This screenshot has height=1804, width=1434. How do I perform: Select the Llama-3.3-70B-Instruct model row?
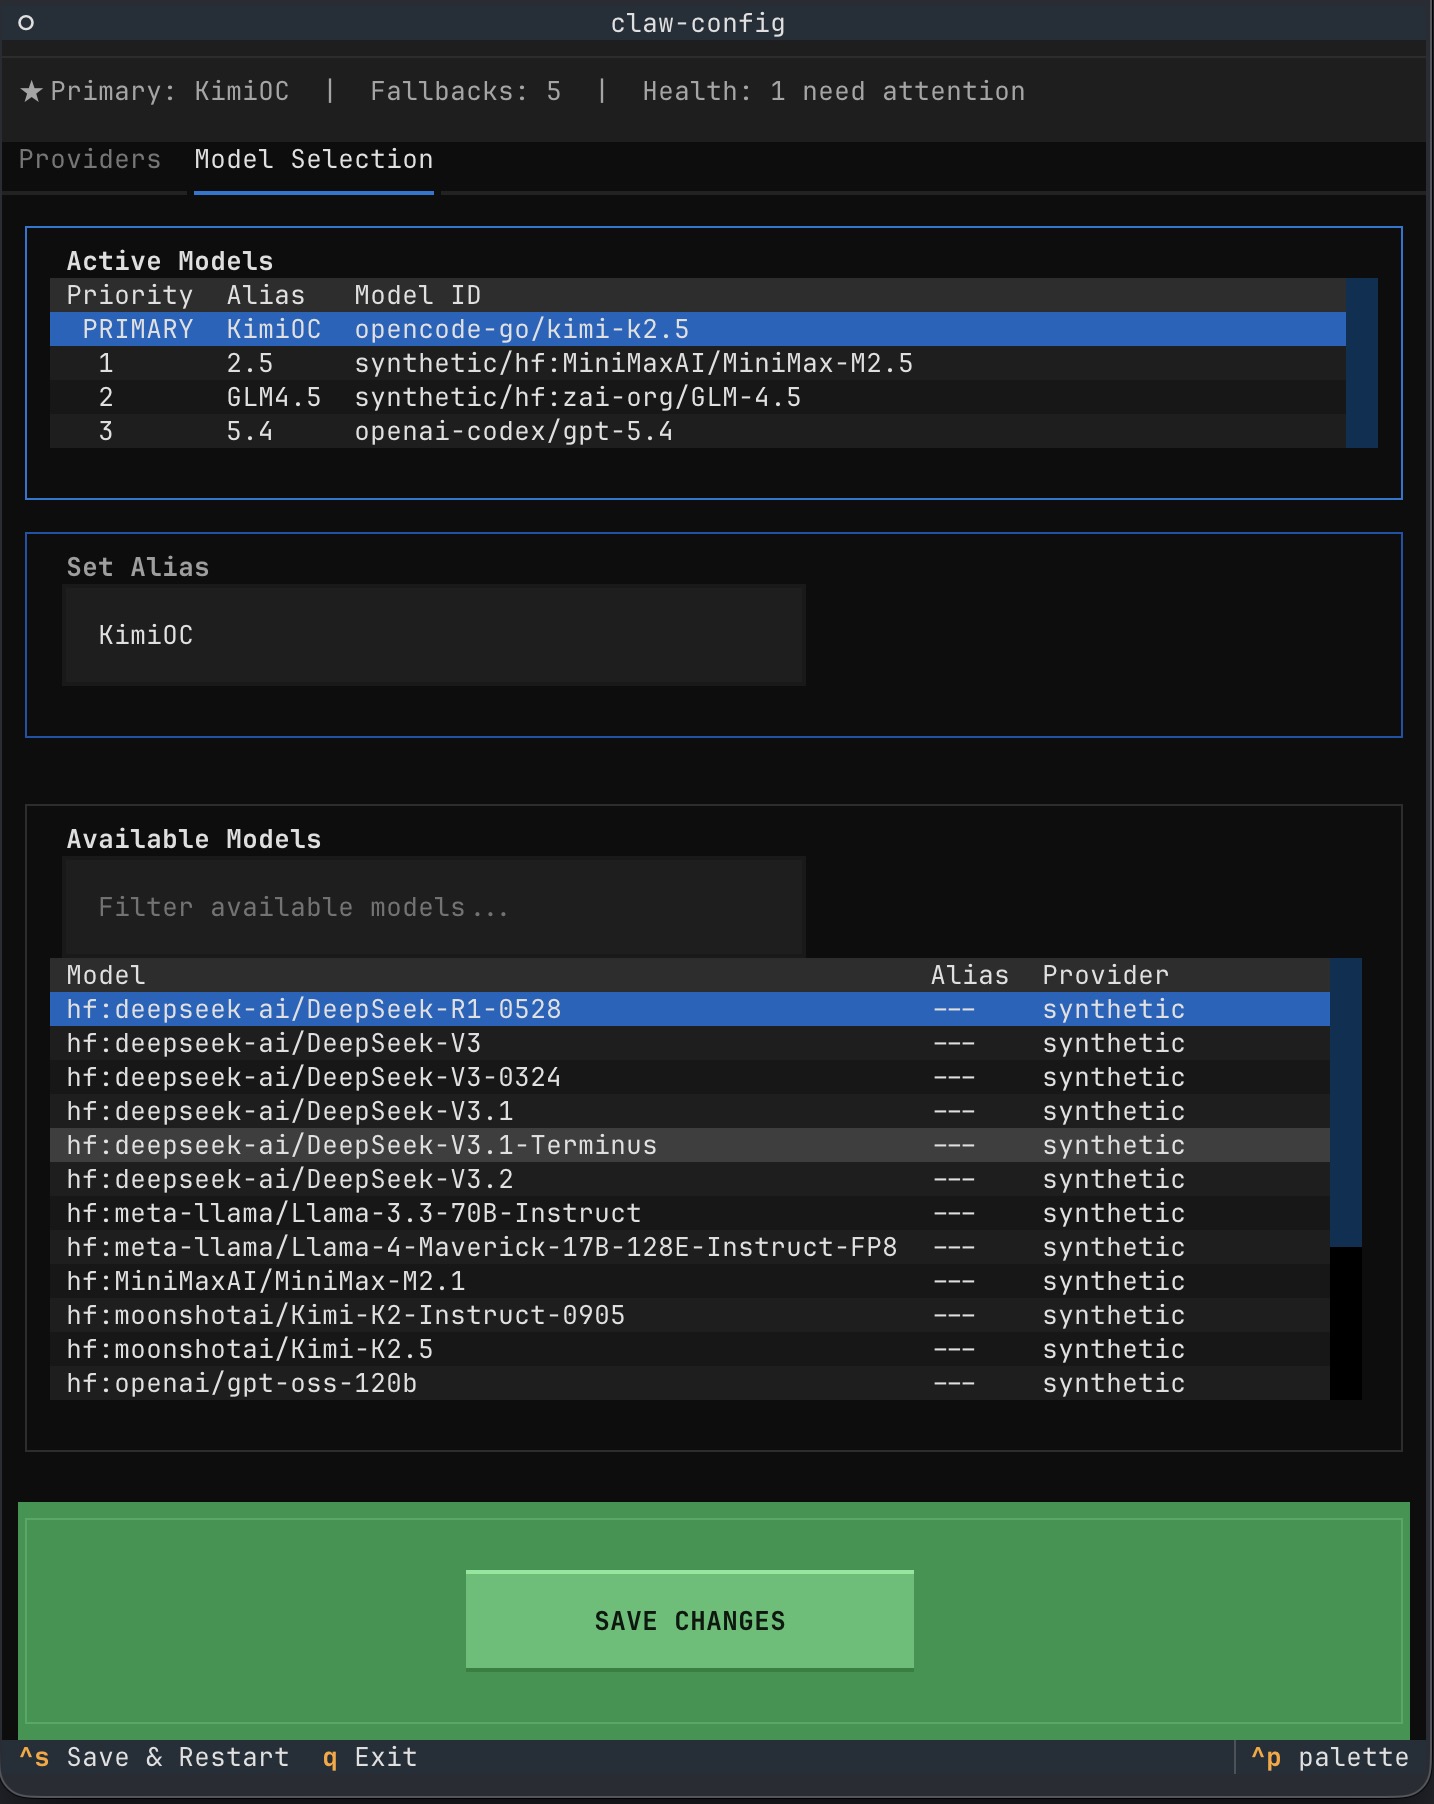pos(688,1213)
